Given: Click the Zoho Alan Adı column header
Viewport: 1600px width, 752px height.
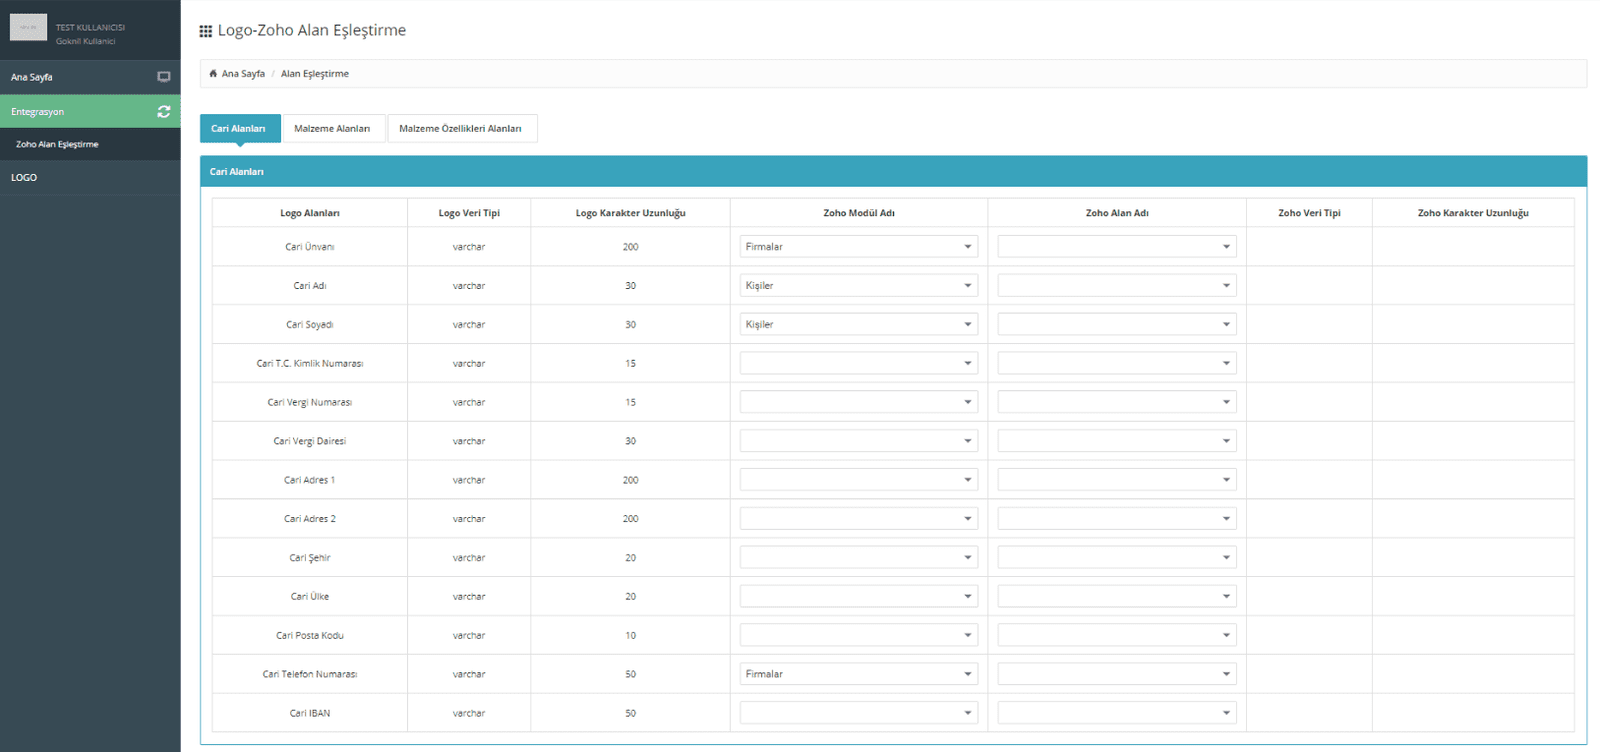Looking at the screenshot, I should click(x=1117, y=213).
